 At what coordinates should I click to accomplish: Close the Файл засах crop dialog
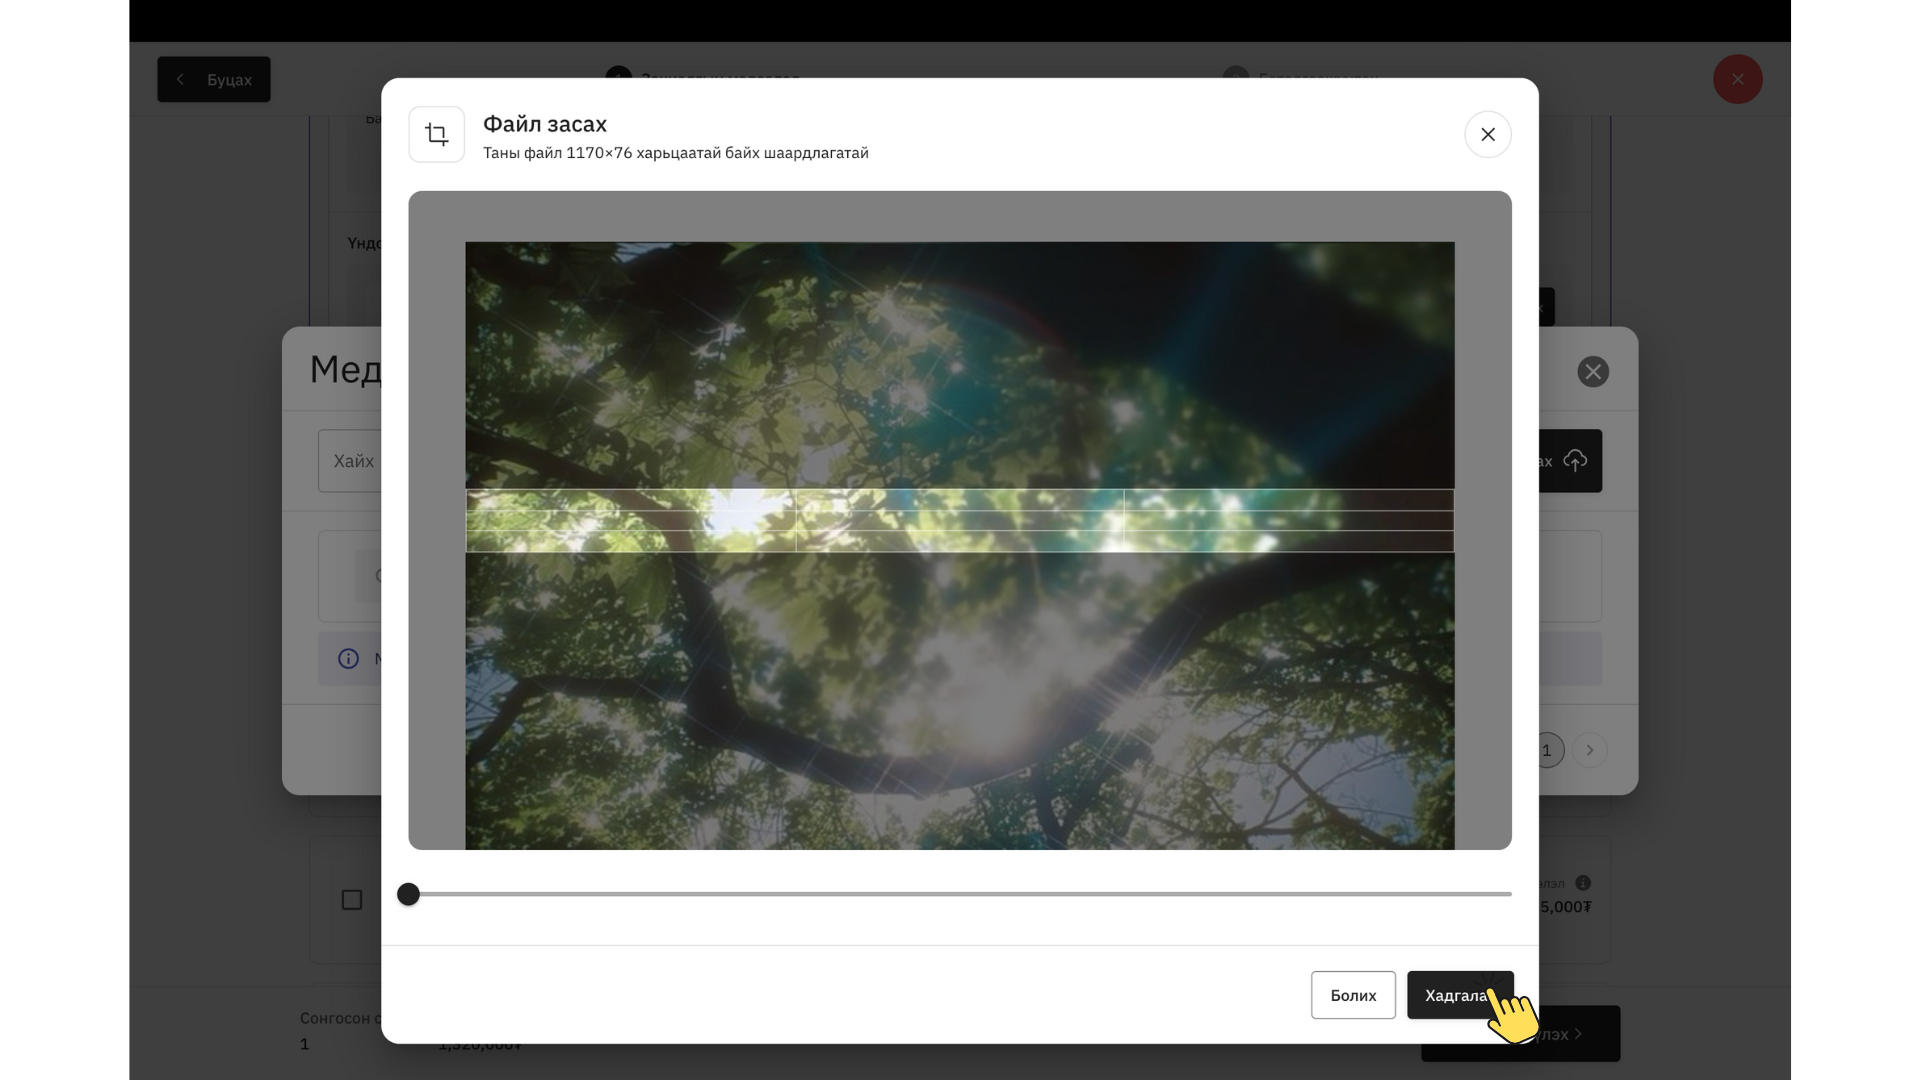(1487, 134)
